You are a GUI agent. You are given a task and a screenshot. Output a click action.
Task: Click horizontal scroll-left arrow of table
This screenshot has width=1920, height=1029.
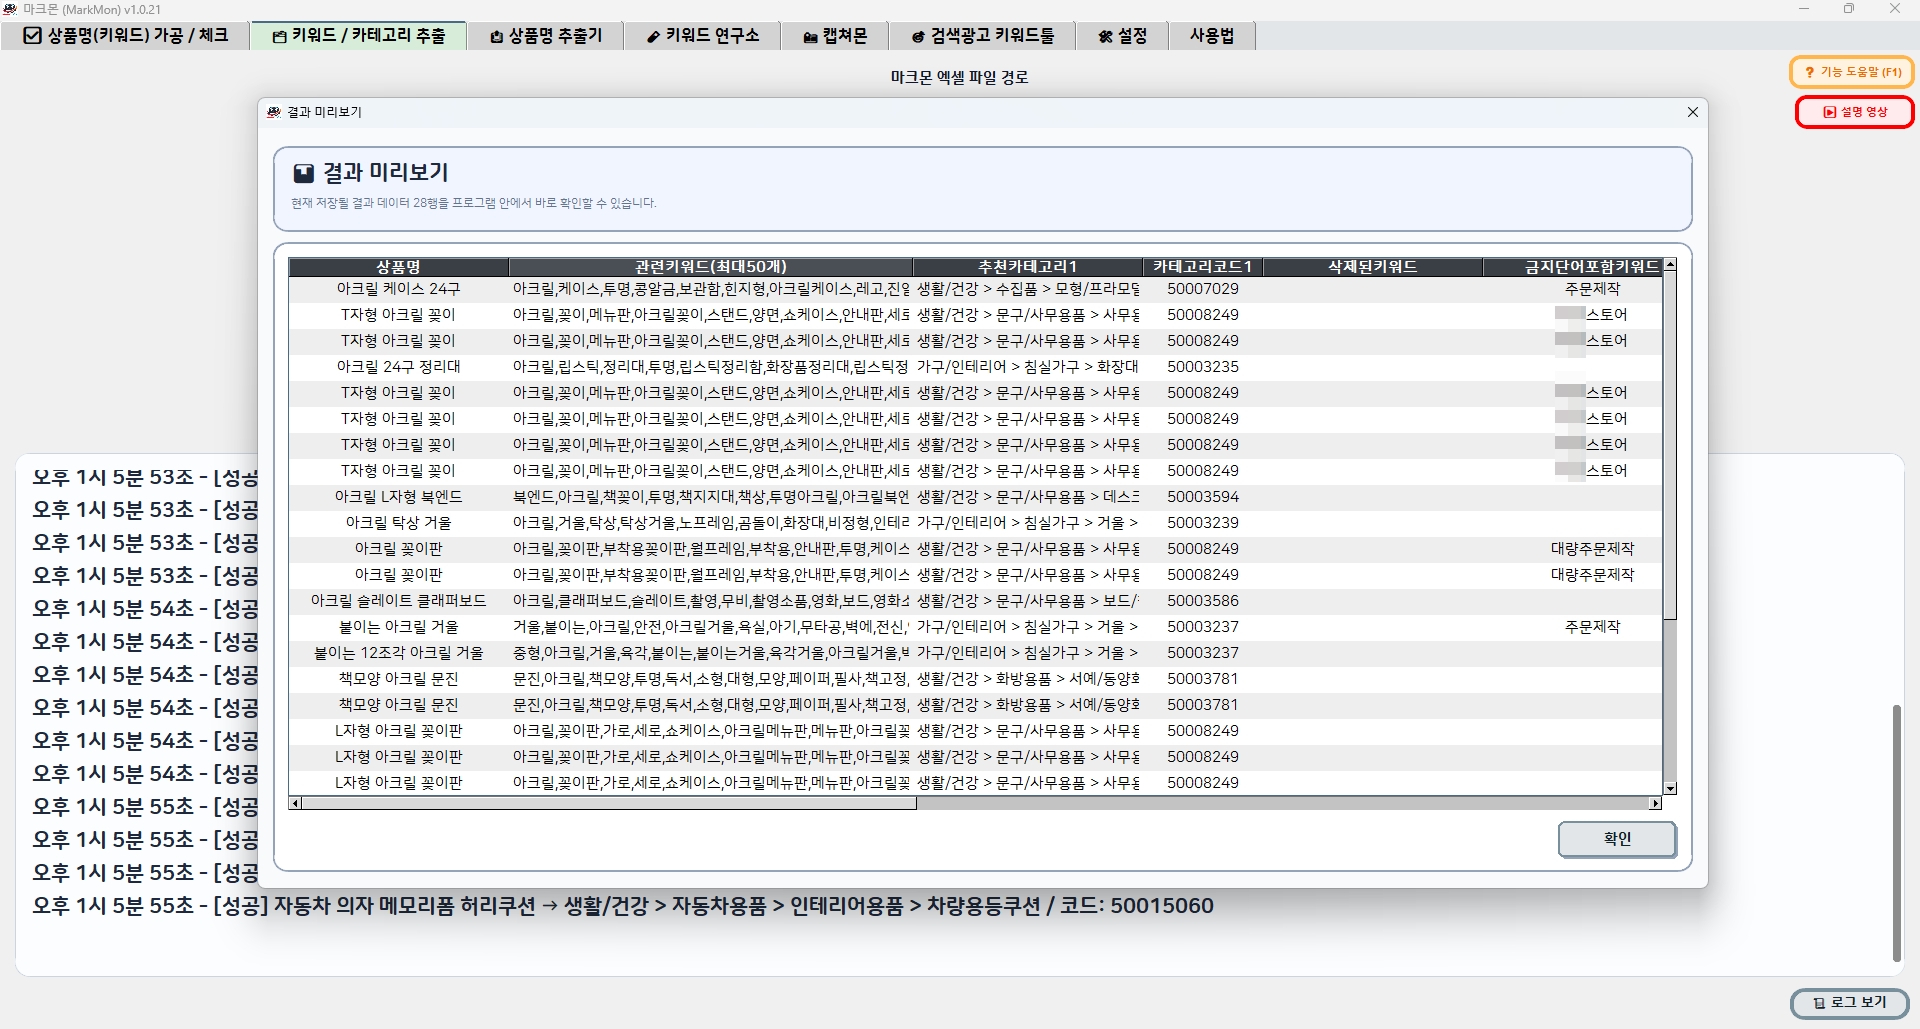click(295, 803)
